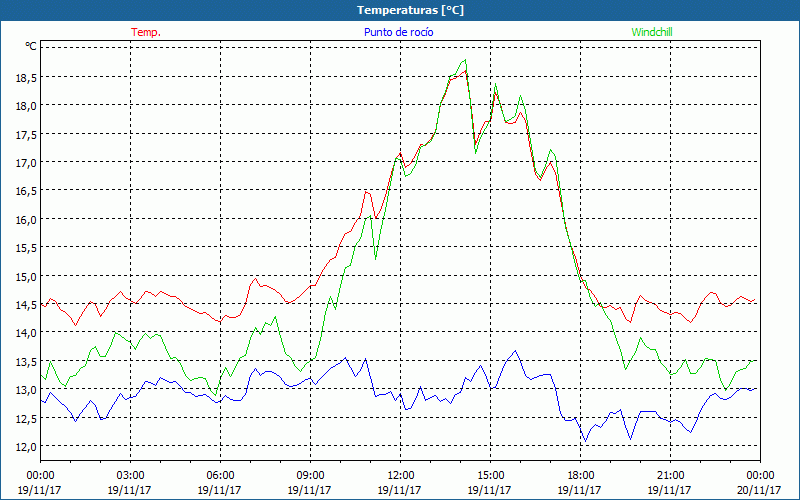Click the 14,0 y-axis value
The image size is (800, 500).
[25, 333]
